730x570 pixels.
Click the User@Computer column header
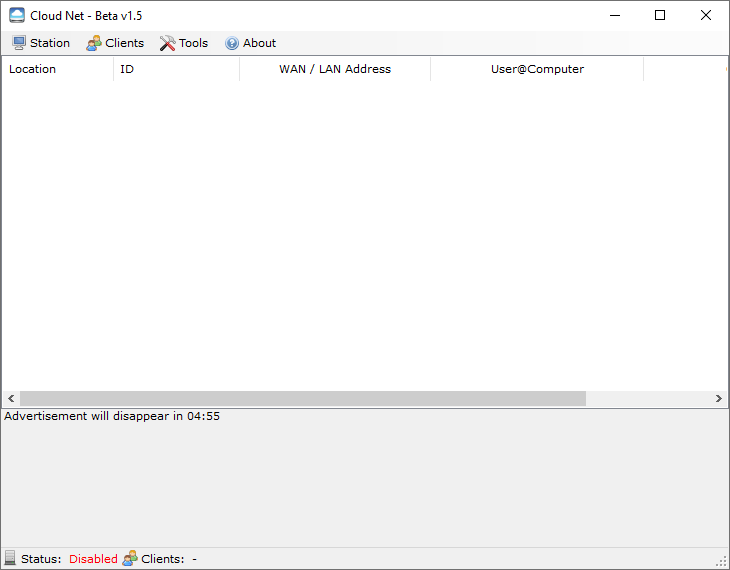coord(537,69)
